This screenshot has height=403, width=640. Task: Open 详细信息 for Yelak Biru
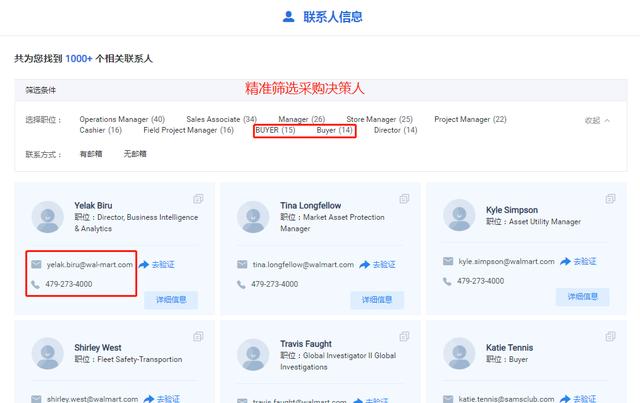point(171,300)
